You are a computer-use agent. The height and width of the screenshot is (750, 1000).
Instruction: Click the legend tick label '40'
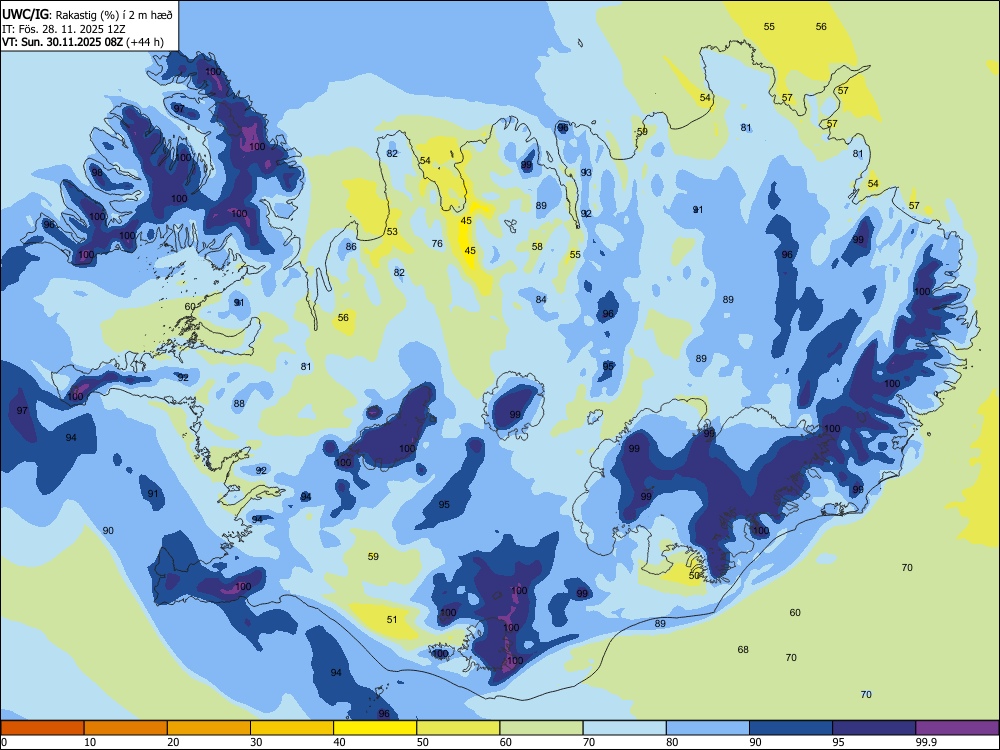coord(339,742)
